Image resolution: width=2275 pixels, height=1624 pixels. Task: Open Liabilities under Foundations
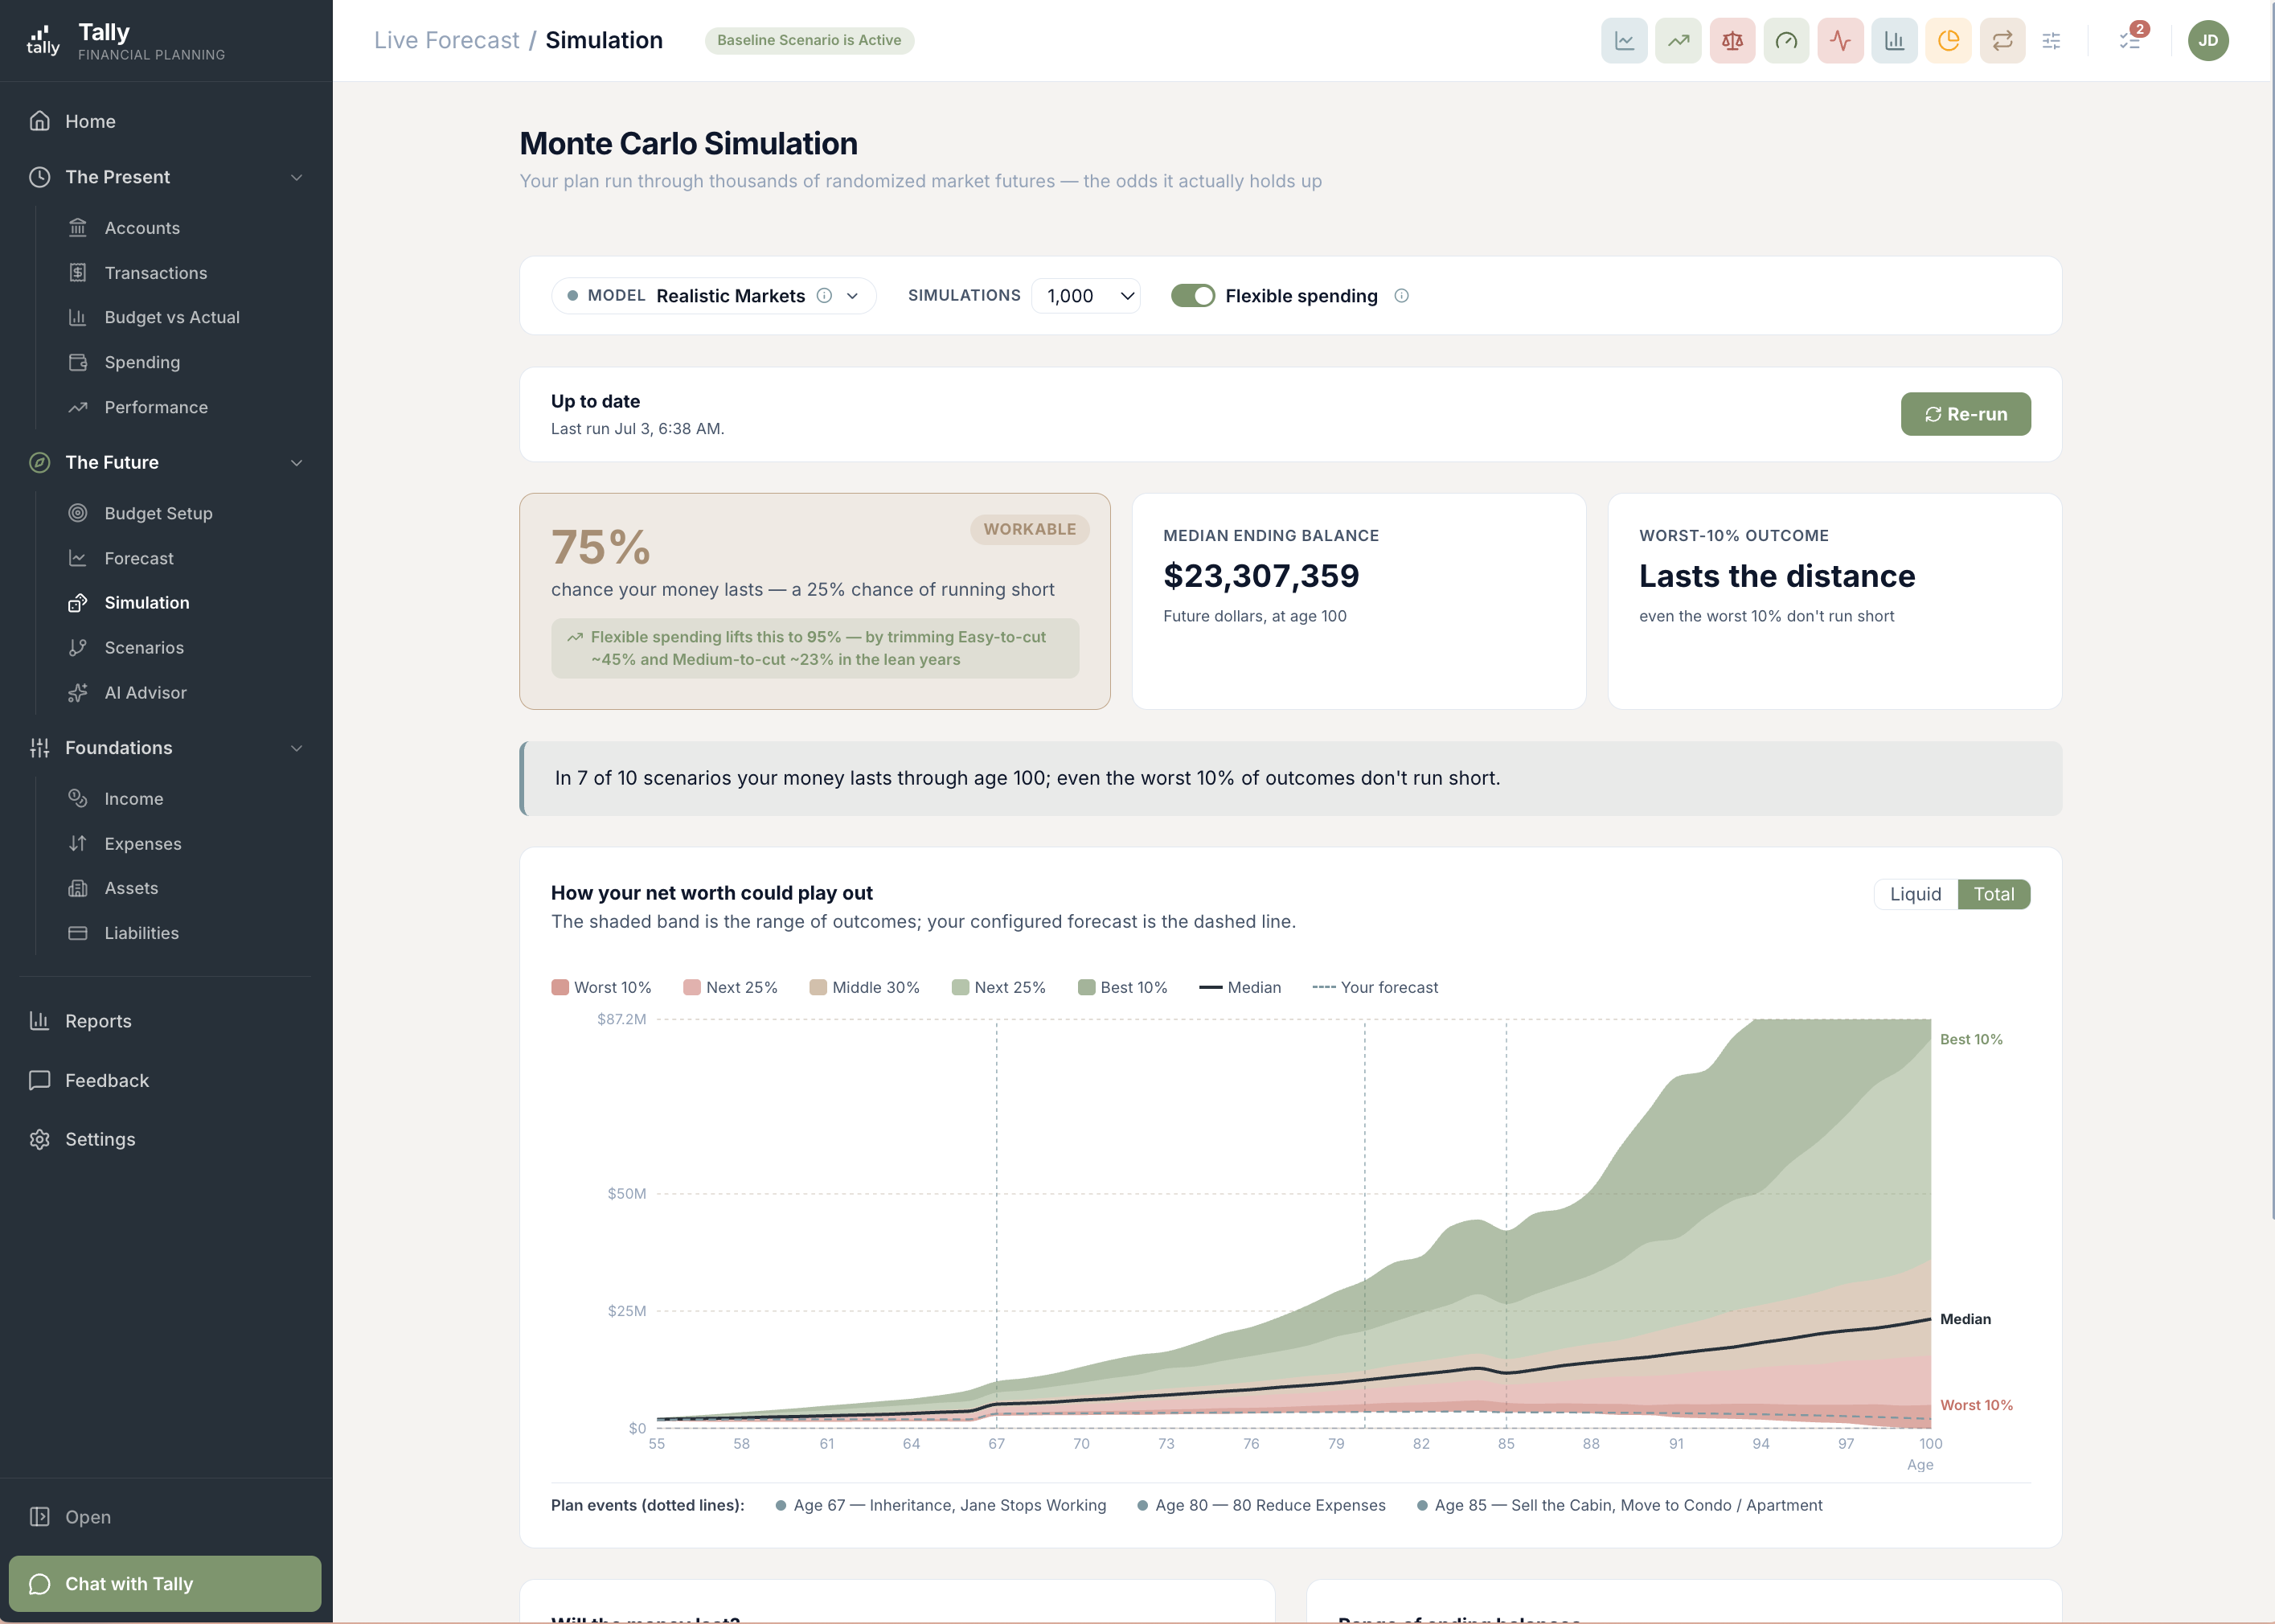(x=141, y=933)
